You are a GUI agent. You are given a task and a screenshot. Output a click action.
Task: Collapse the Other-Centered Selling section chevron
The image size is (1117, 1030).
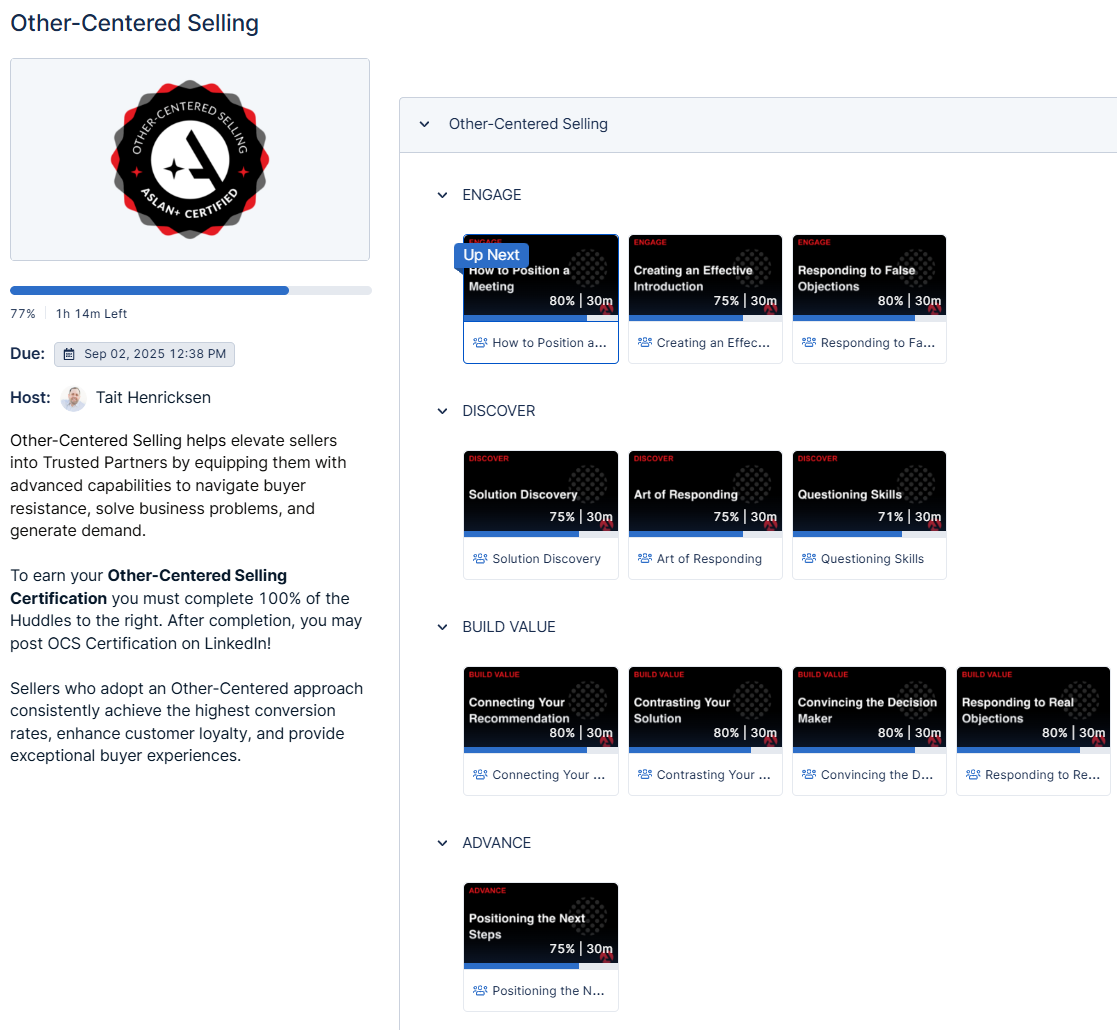425,124
